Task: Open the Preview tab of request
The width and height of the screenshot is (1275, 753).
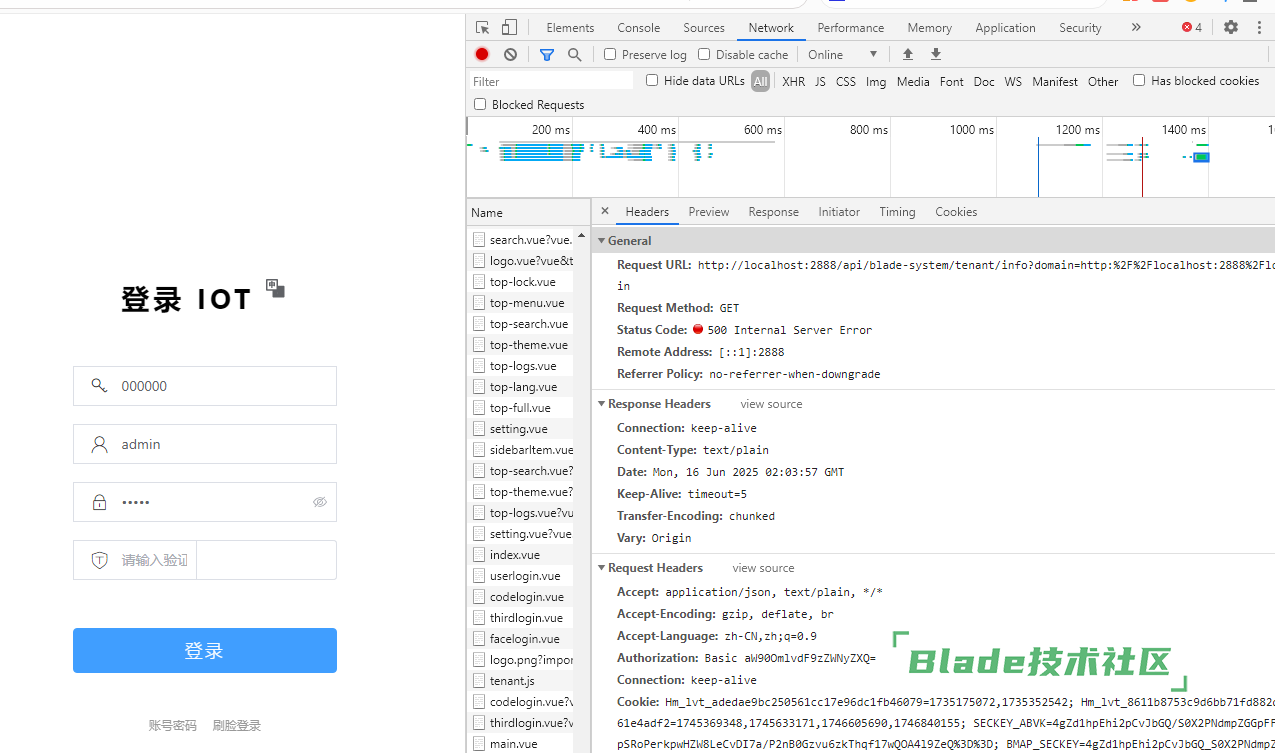Action: click(x=709, y=212)
